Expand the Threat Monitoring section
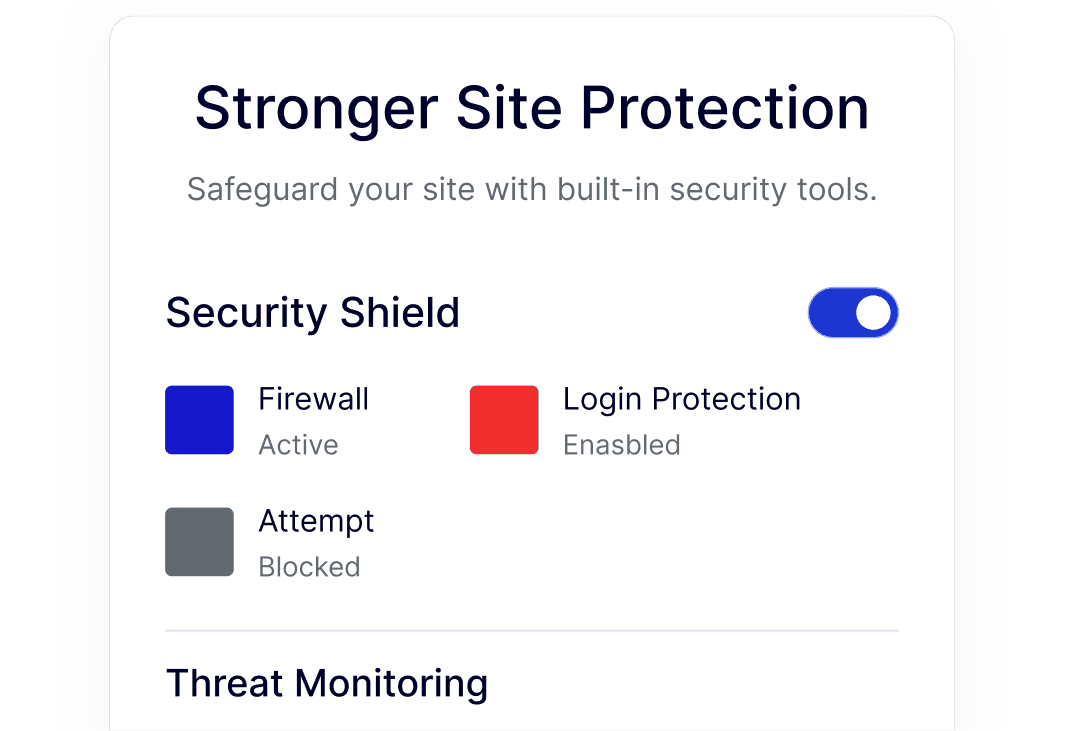Image resolution: width=1065 pixels, height=731 pixels. [327, 683]
